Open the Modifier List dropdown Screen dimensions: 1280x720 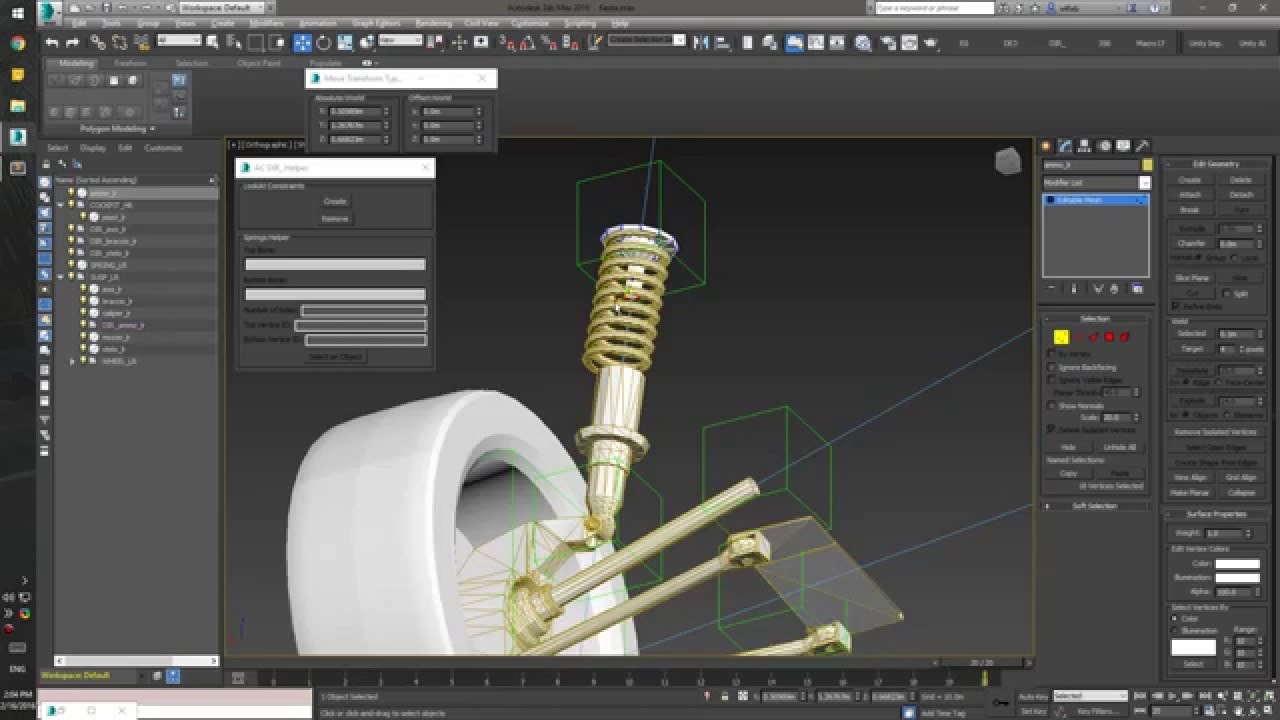pyautogui.click(x=1096, y=183)
